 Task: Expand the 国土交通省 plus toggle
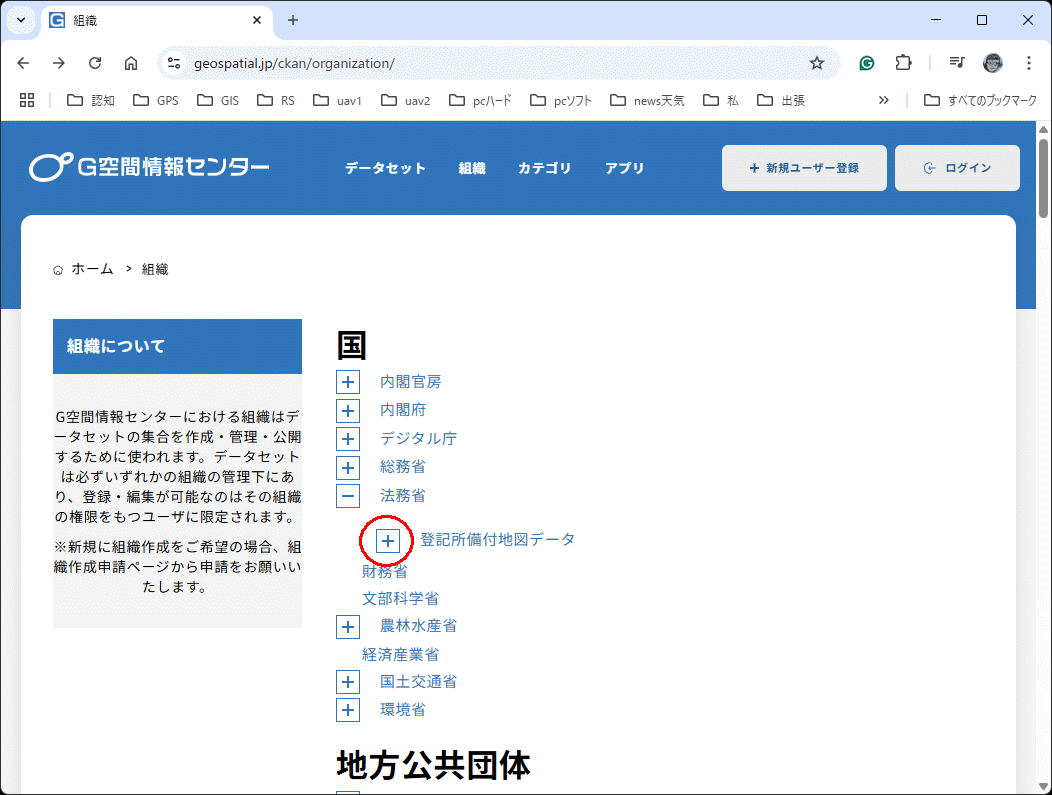point(348,682)
